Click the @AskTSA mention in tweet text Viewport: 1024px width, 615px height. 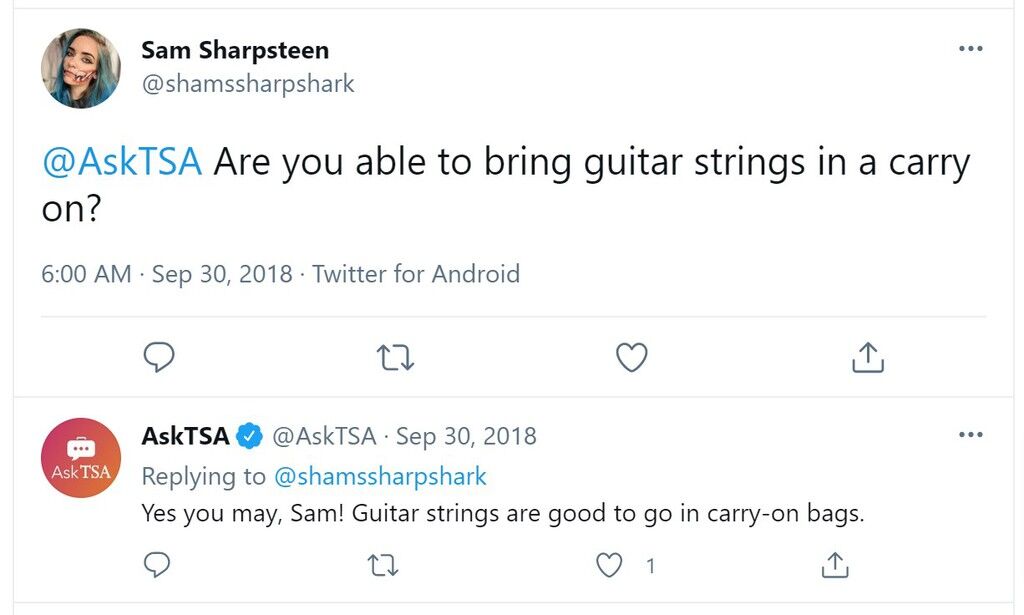122,162
